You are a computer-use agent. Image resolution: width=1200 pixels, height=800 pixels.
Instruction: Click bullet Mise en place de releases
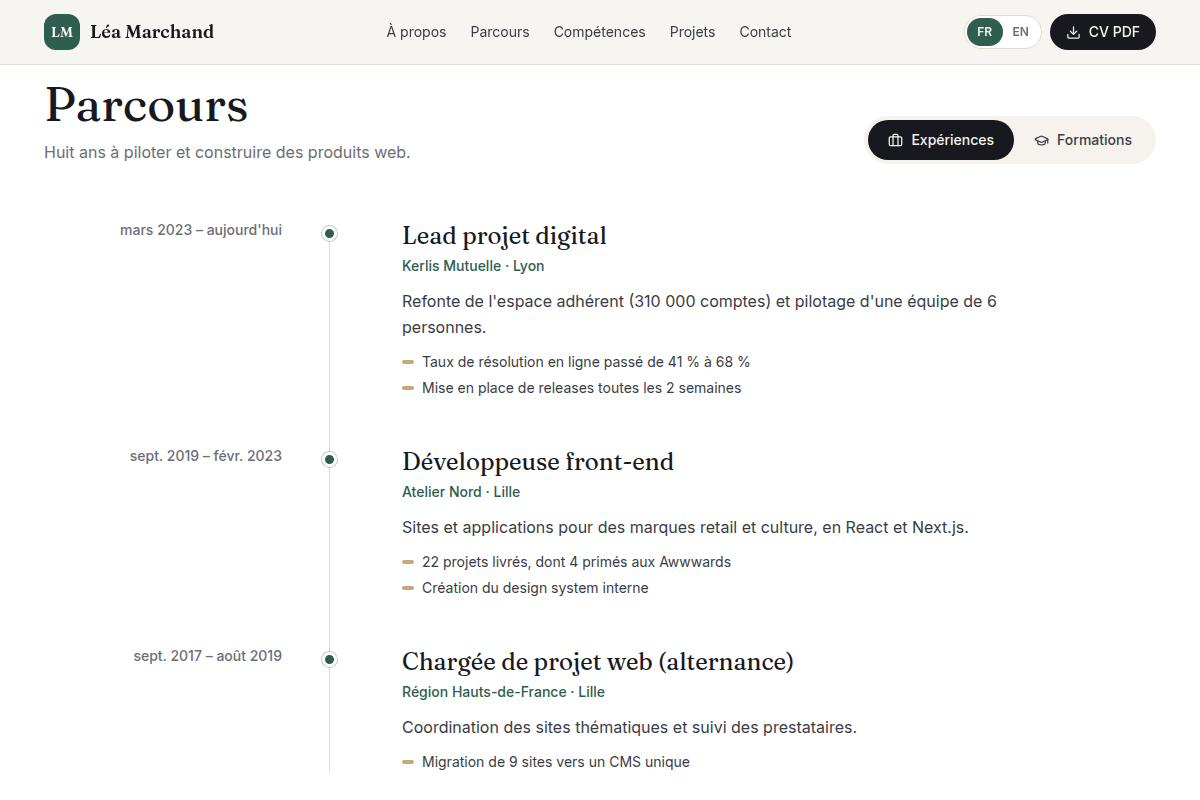coord(581,388)
